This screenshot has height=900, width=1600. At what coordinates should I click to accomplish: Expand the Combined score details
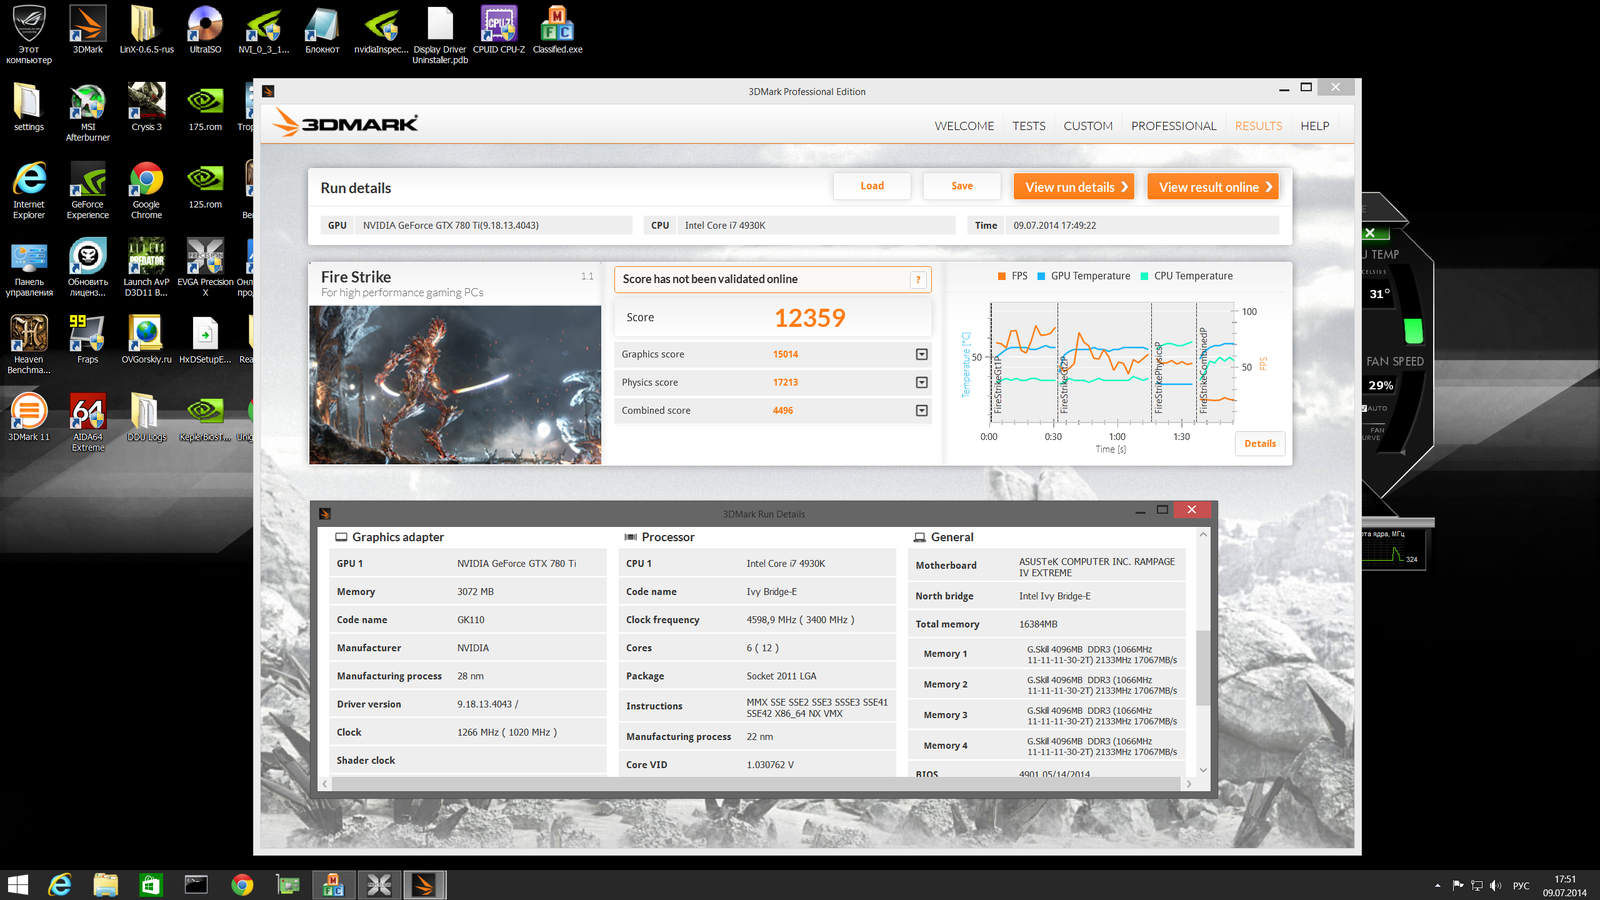(x=922, y=410)
